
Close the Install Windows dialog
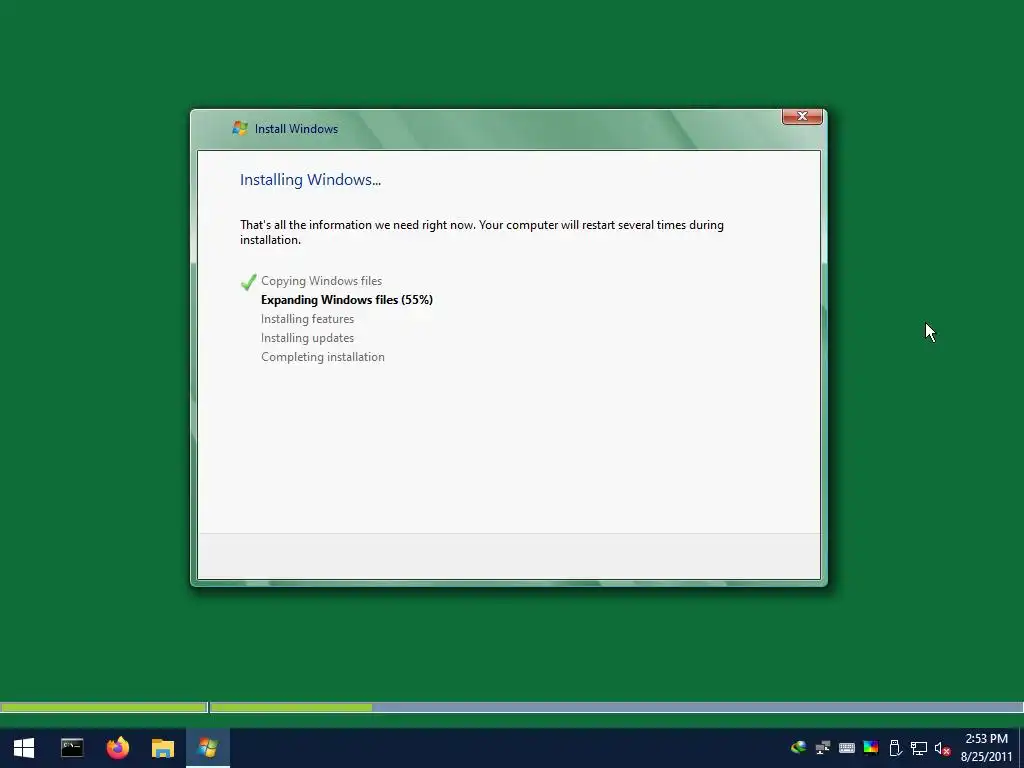click(802, 116)
